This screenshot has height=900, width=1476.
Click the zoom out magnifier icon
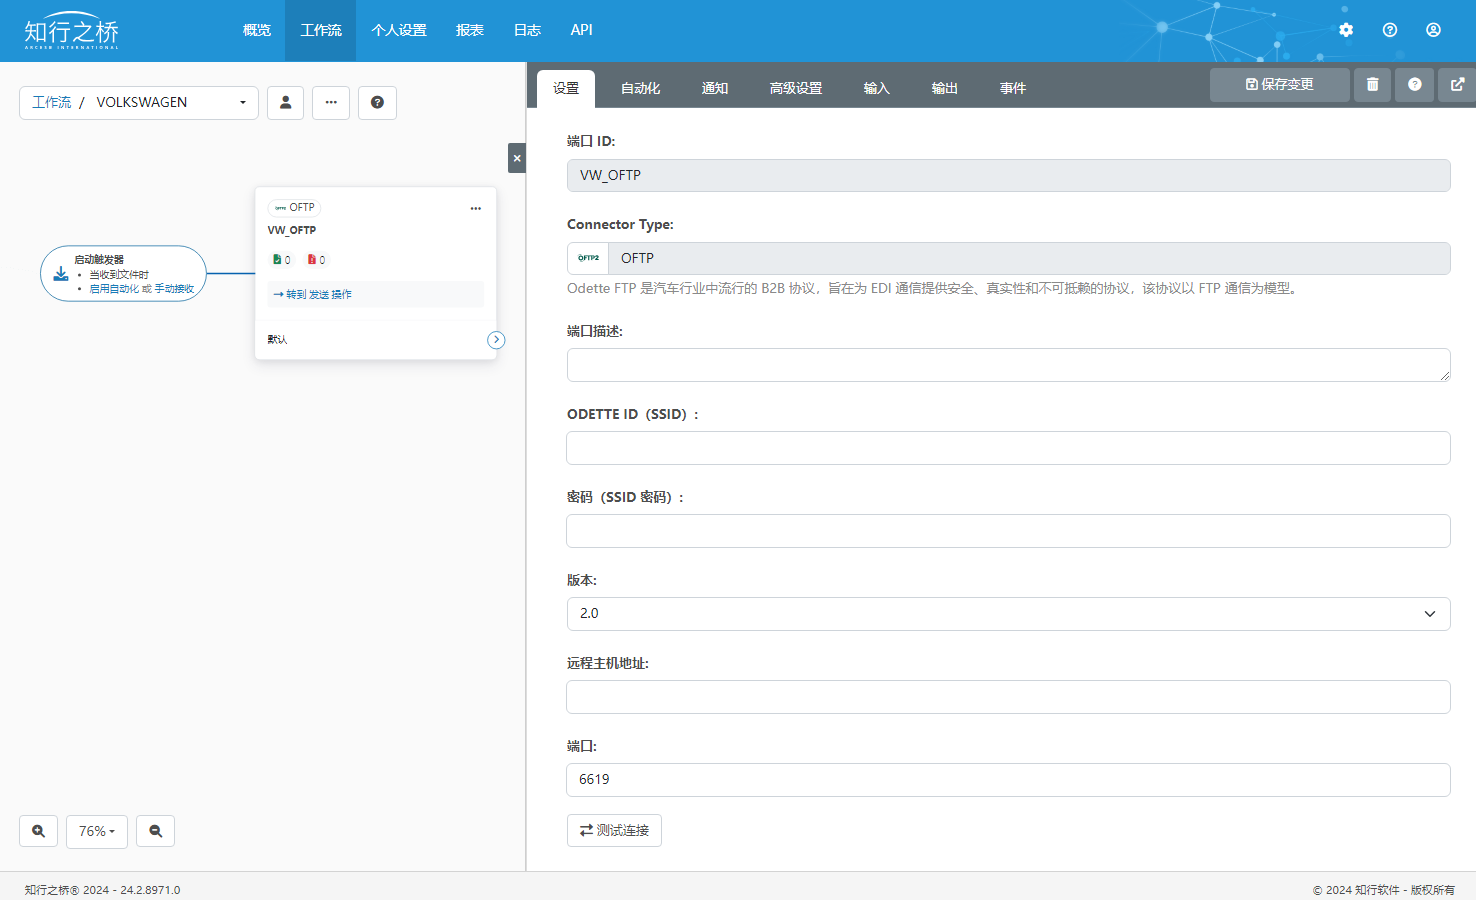pos(155,831)
